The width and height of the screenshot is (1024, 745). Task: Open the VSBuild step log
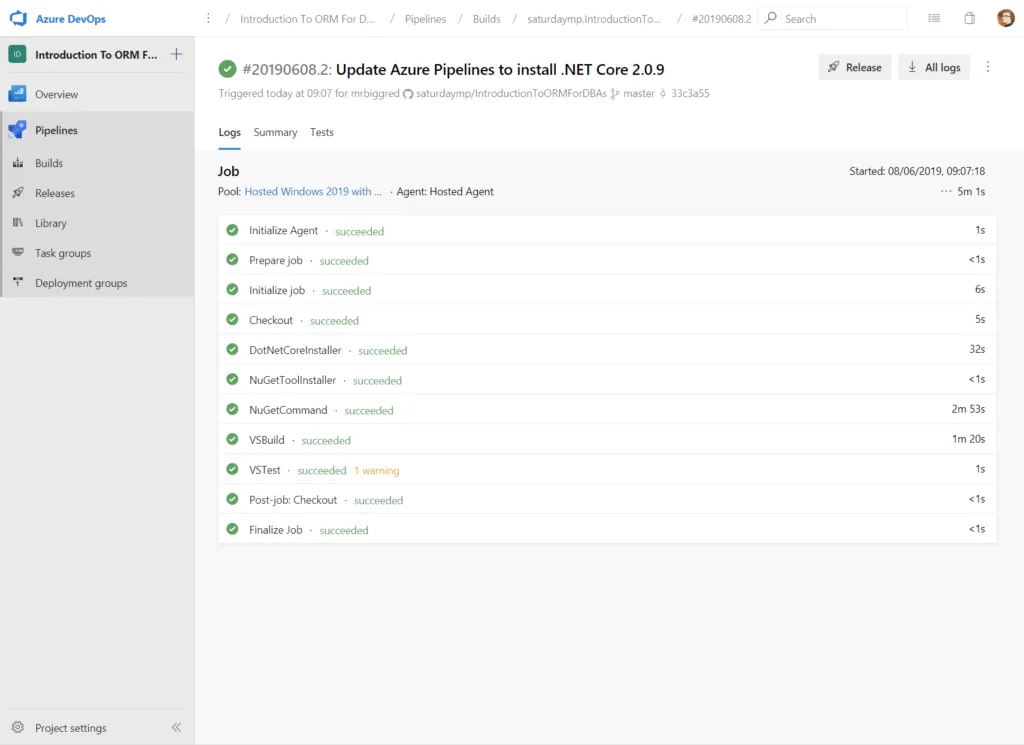607,439
